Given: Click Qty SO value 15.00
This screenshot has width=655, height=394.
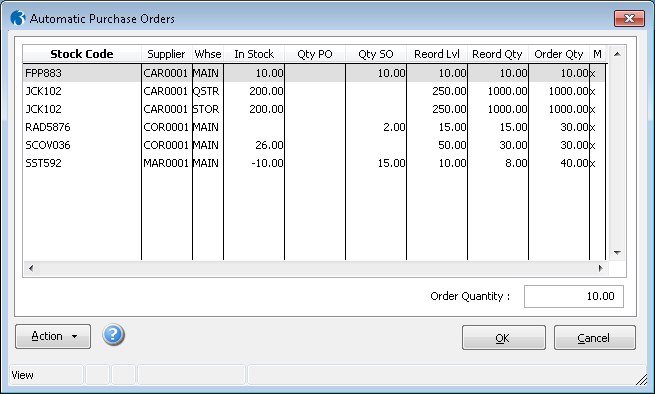Looking at the screenshot, I should [x=391, y=163].
